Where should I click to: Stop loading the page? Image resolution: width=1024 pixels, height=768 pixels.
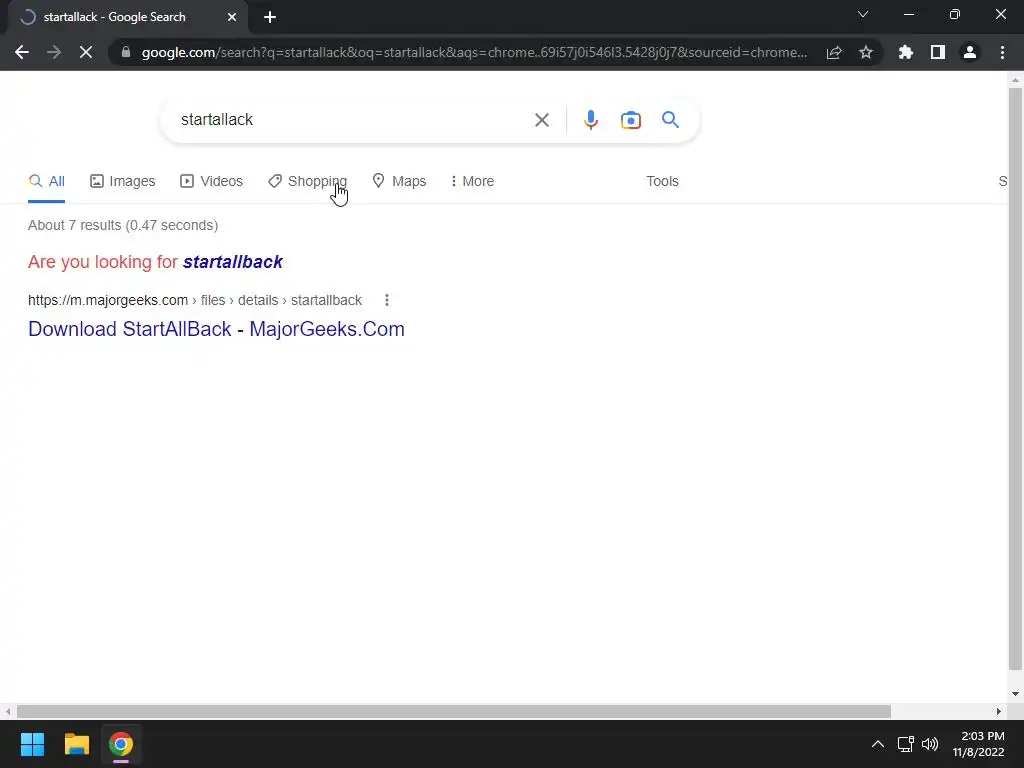[86, 52]
